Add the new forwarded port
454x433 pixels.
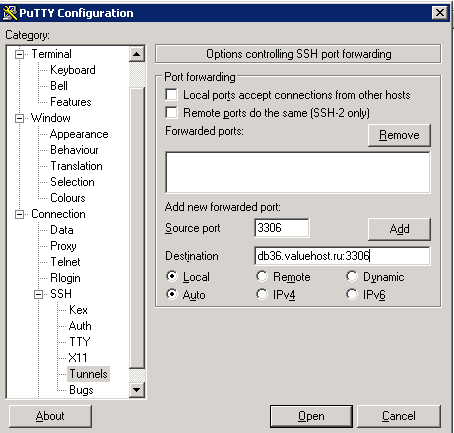tap(399, 229)
